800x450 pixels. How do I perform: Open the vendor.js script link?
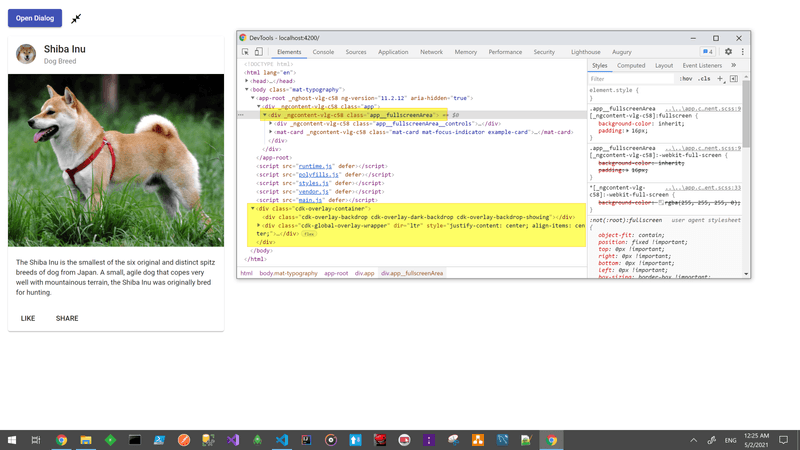(314, 192)
